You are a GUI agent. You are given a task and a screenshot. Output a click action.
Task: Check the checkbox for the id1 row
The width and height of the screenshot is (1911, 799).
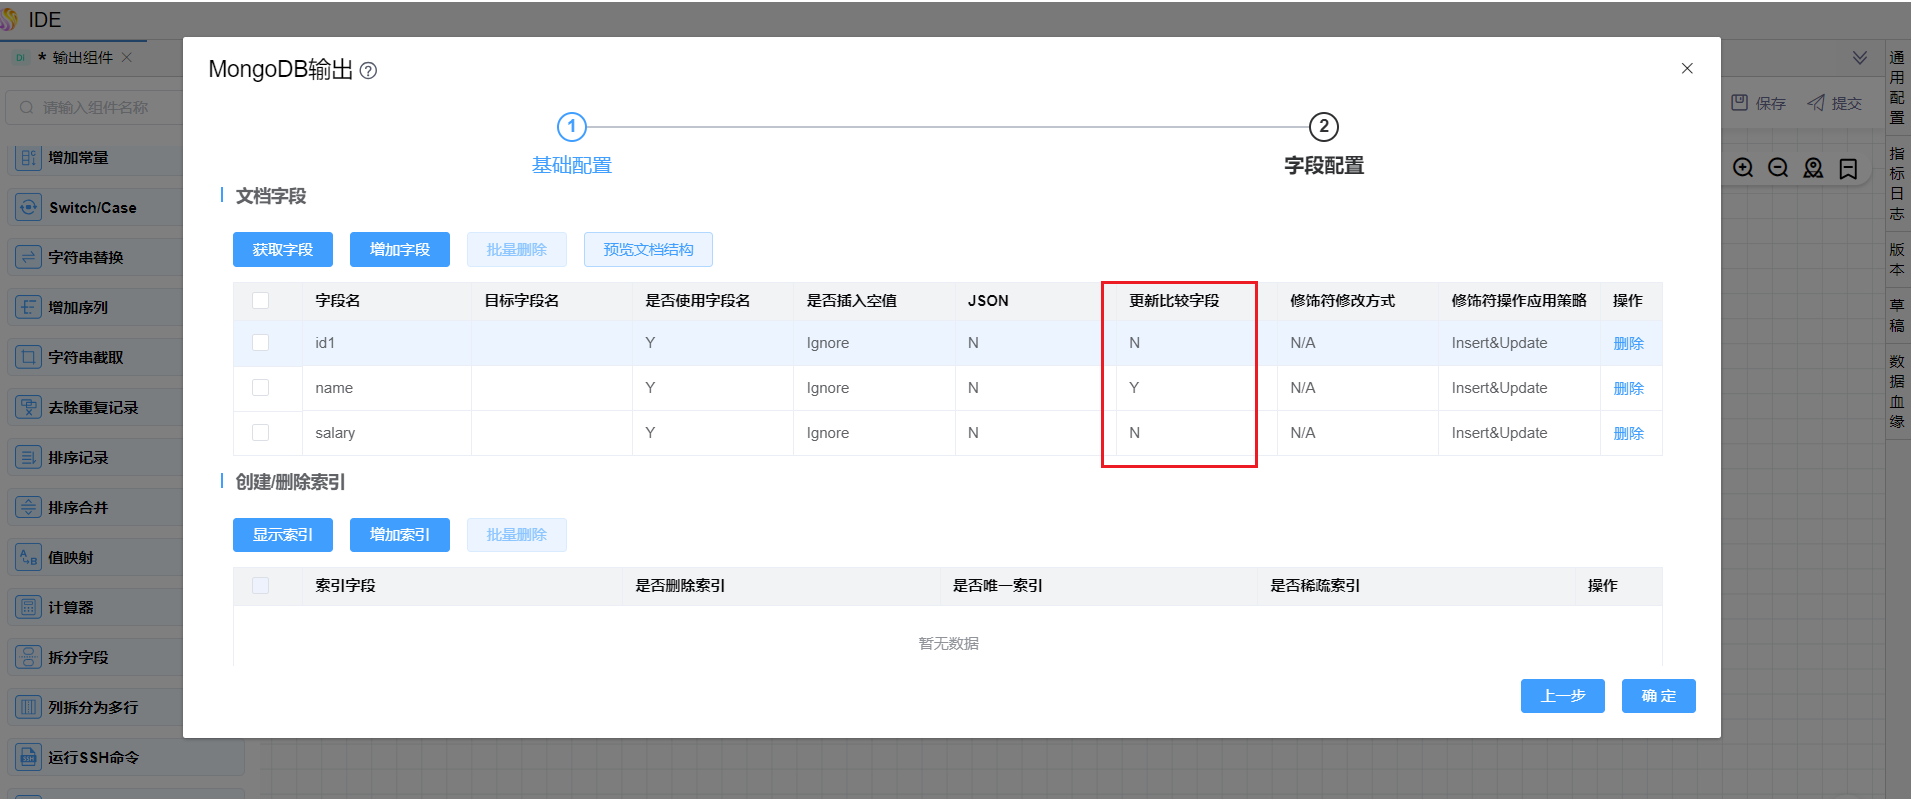coord(261,343)
